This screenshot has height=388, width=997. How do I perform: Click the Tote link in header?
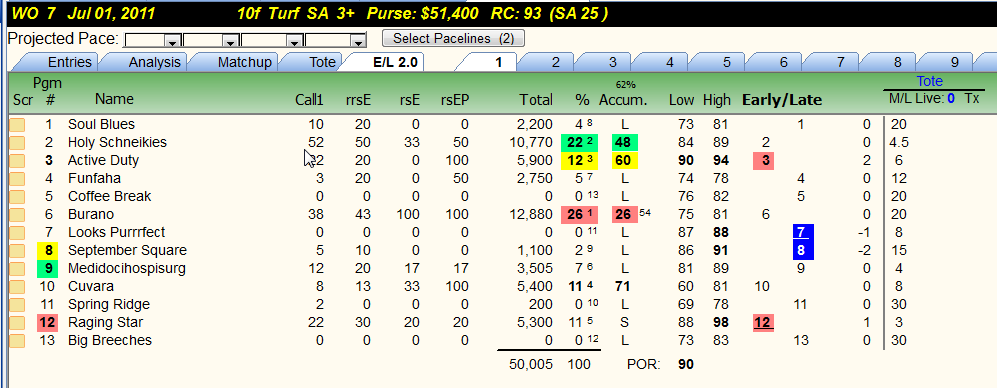930,81
